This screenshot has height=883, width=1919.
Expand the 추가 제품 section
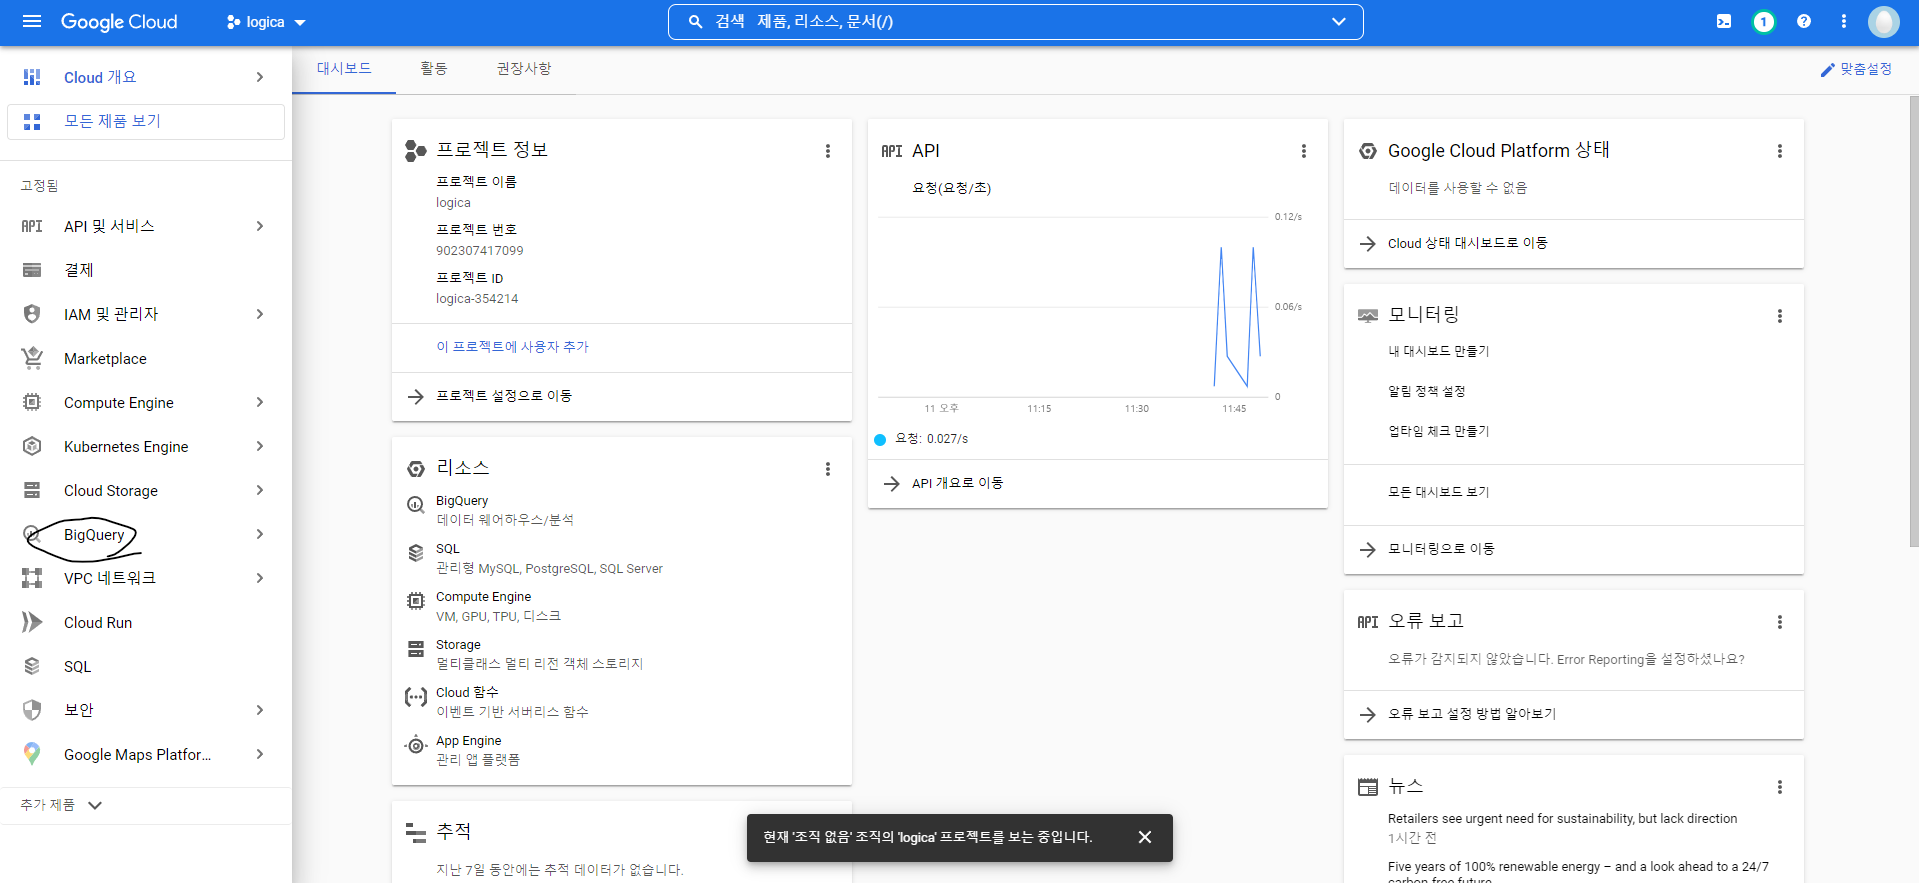62,805
